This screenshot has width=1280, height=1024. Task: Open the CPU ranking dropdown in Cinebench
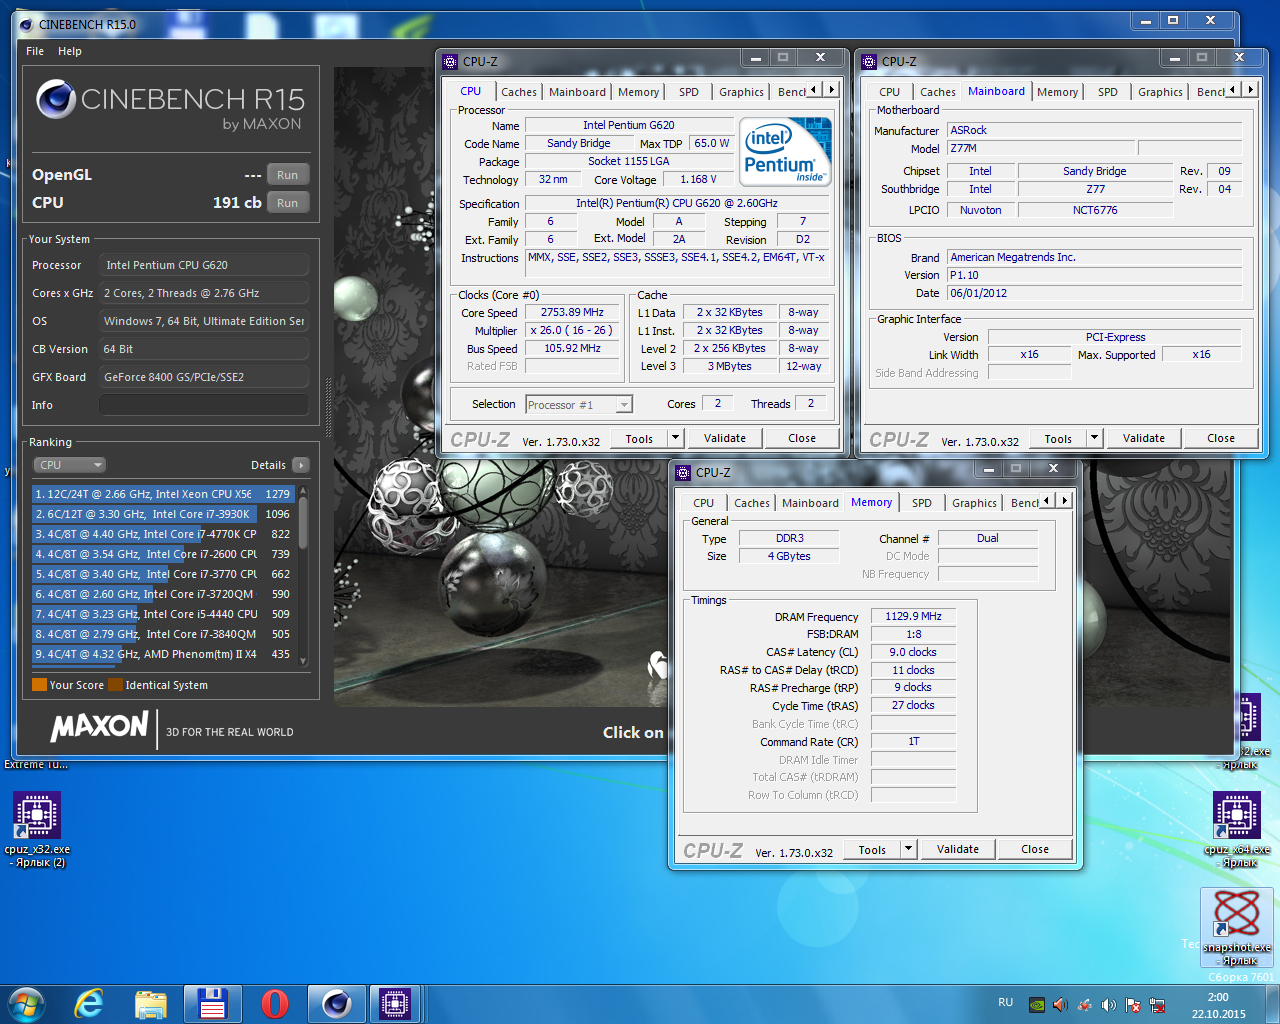(x=69, y=465)
